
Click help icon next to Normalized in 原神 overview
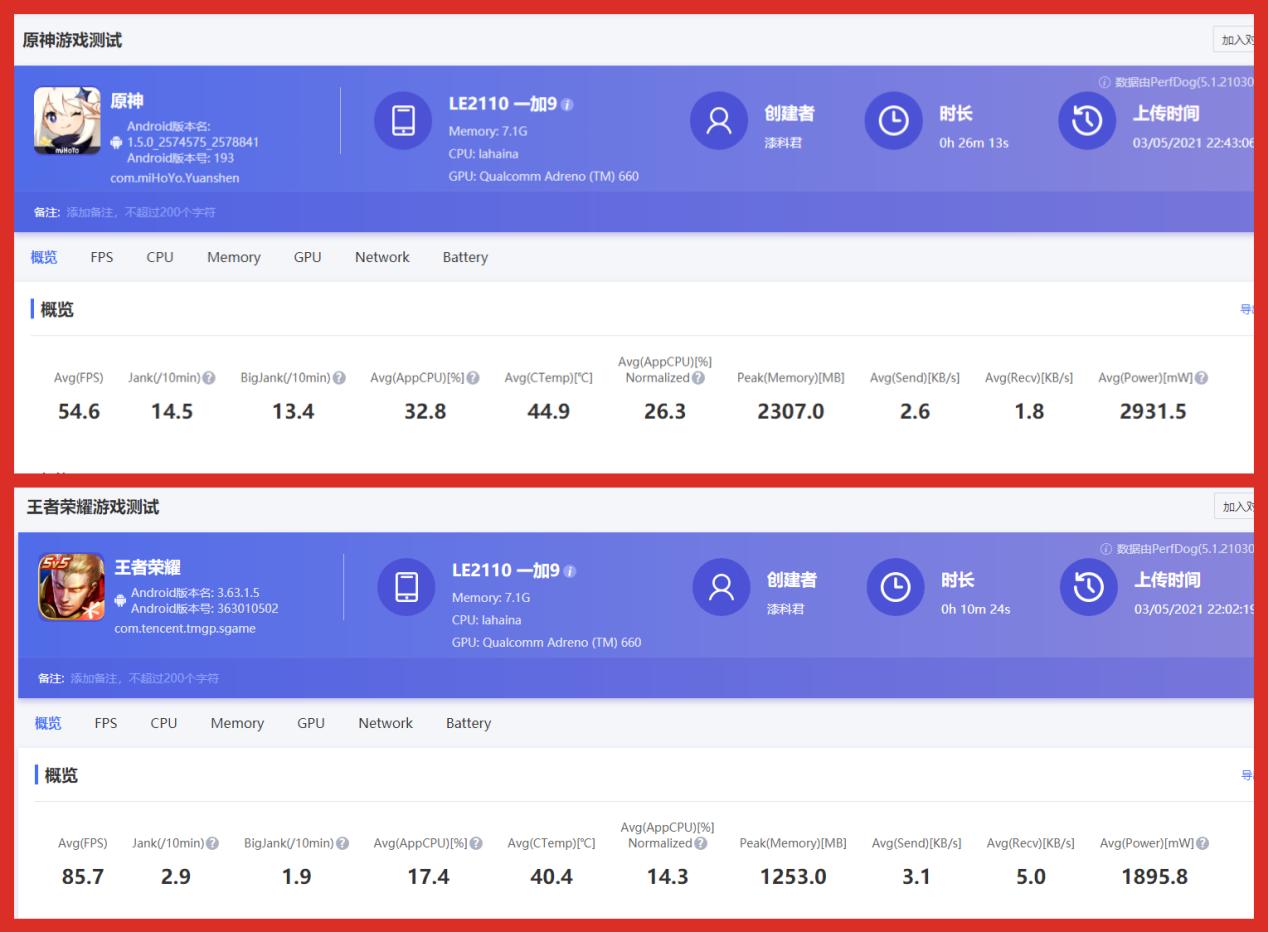(698, 378)
